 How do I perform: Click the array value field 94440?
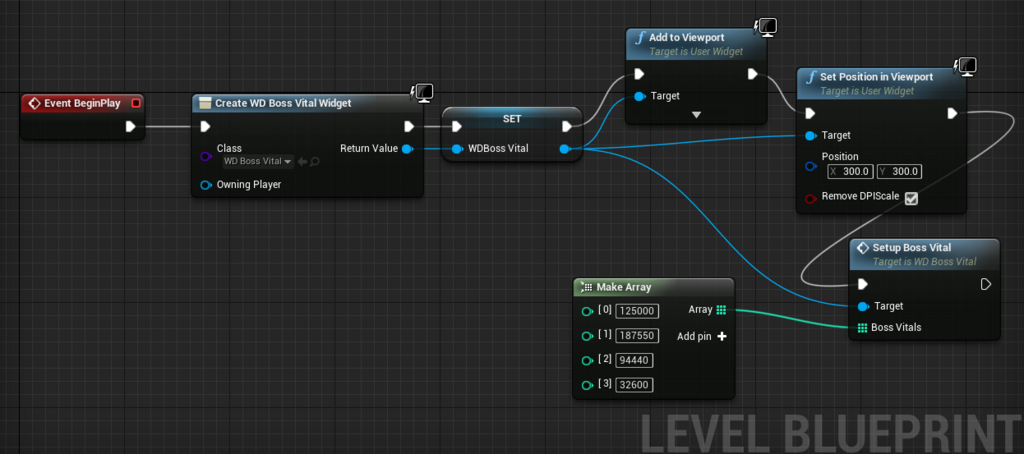(634, 360)
